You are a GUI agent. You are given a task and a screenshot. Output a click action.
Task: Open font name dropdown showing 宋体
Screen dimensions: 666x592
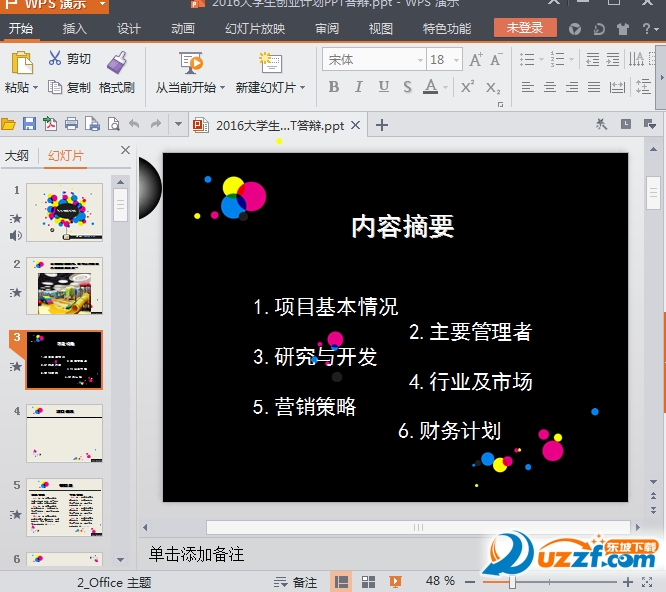(x=420, y=60)
